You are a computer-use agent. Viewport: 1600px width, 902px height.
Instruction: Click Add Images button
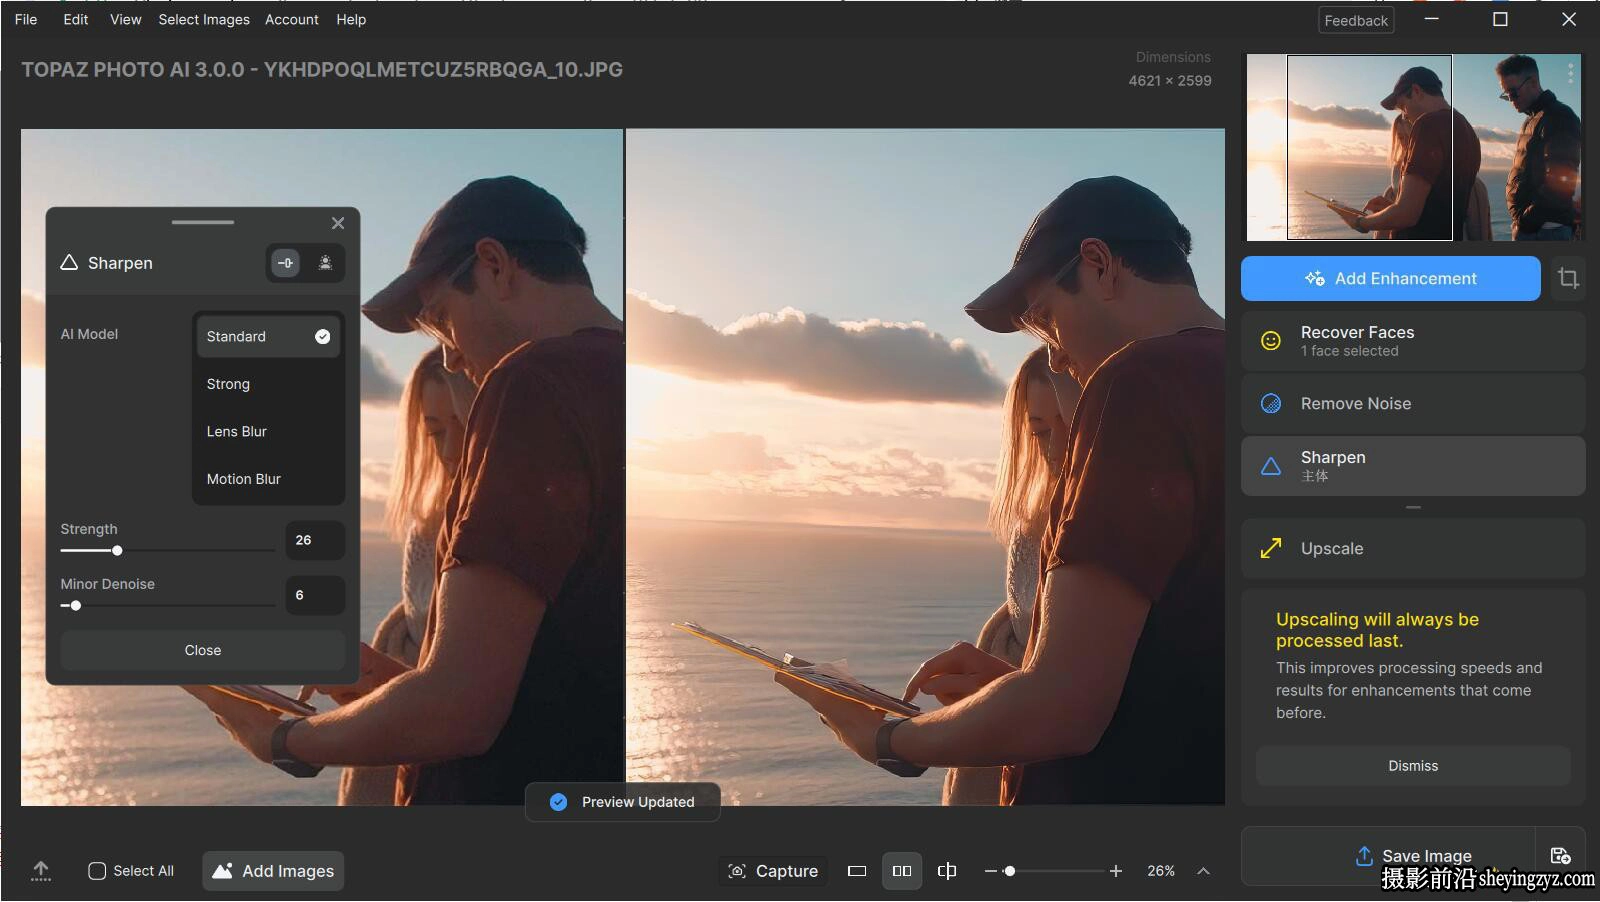pyautogui.click(x=273, y=871)
